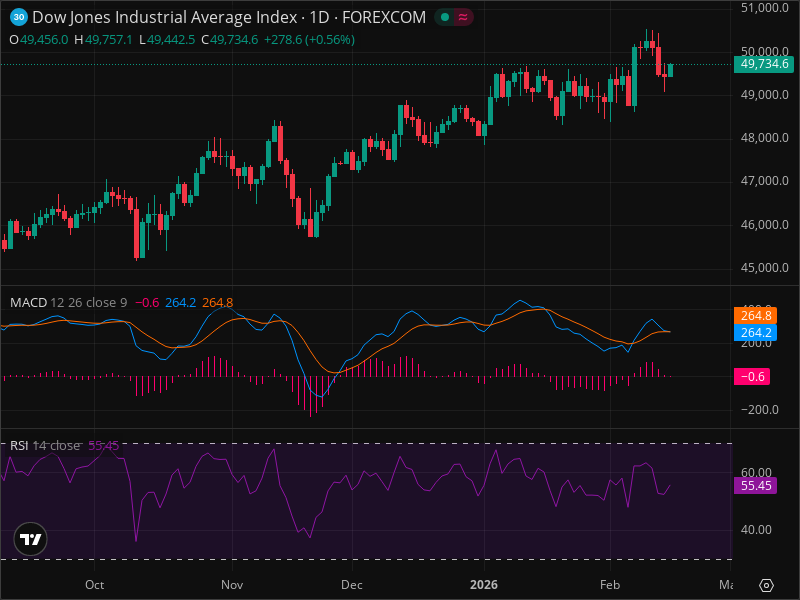Click the 49,000.0 price axis label
Screen dimensions: 800x600
764,95
